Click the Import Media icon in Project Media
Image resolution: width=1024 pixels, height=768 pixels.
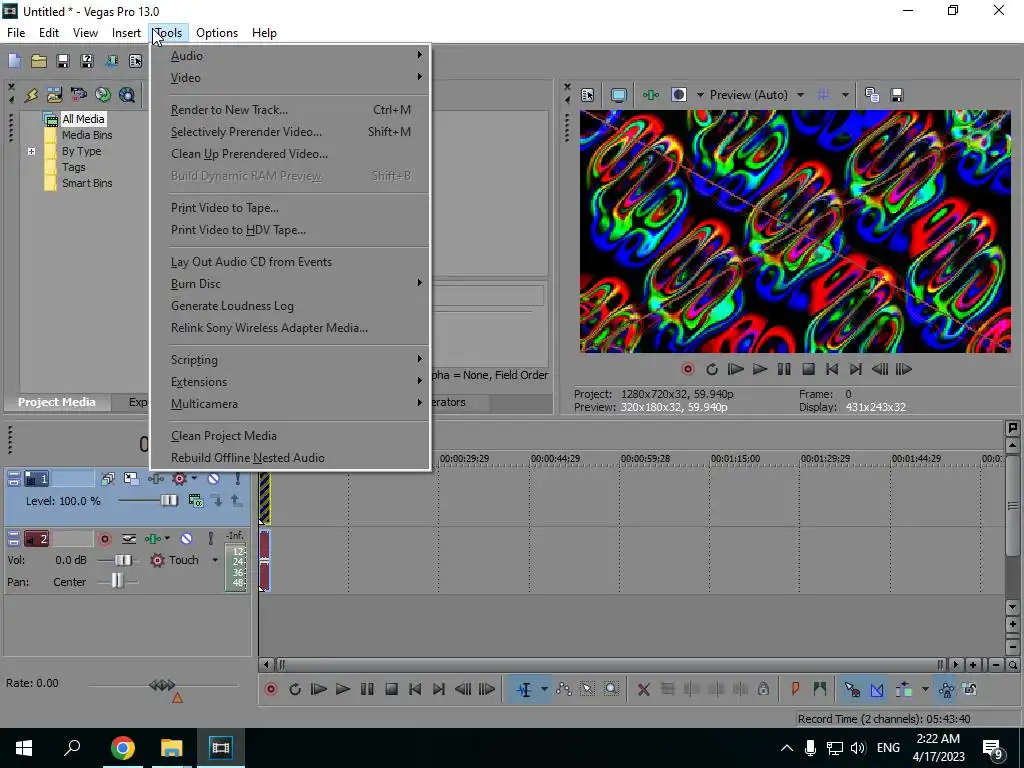coord(54,95)
